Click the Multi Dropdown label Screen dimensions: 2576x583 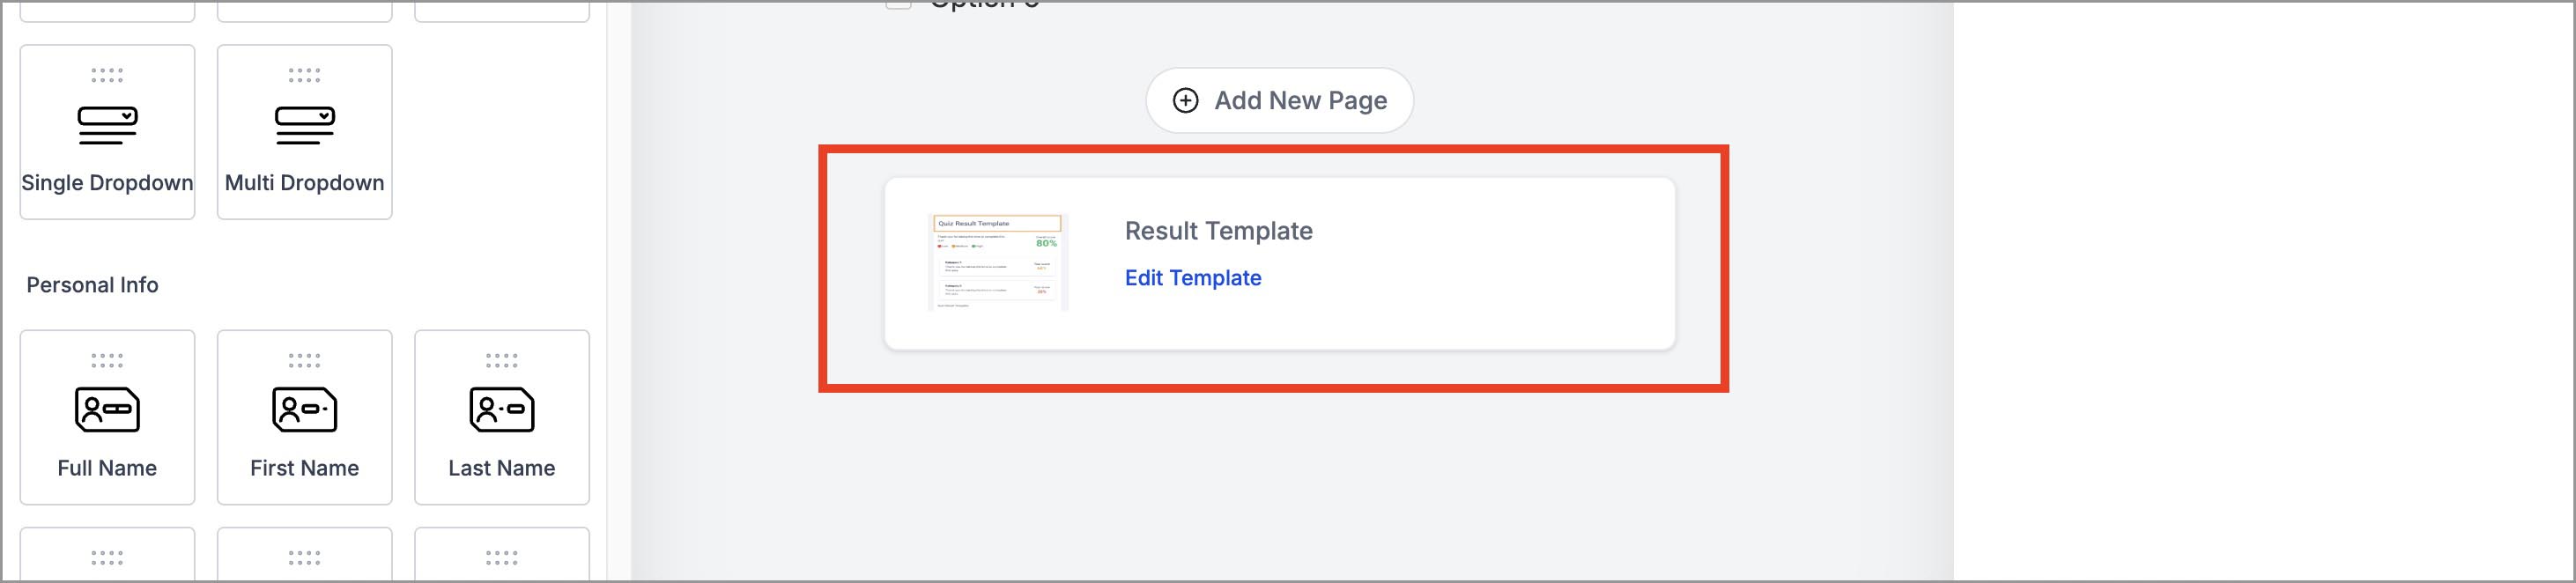point(305,183)
